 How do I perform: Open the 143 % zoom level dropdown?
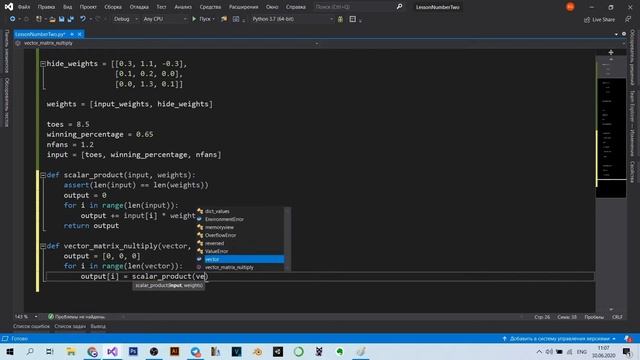point(26,317)
